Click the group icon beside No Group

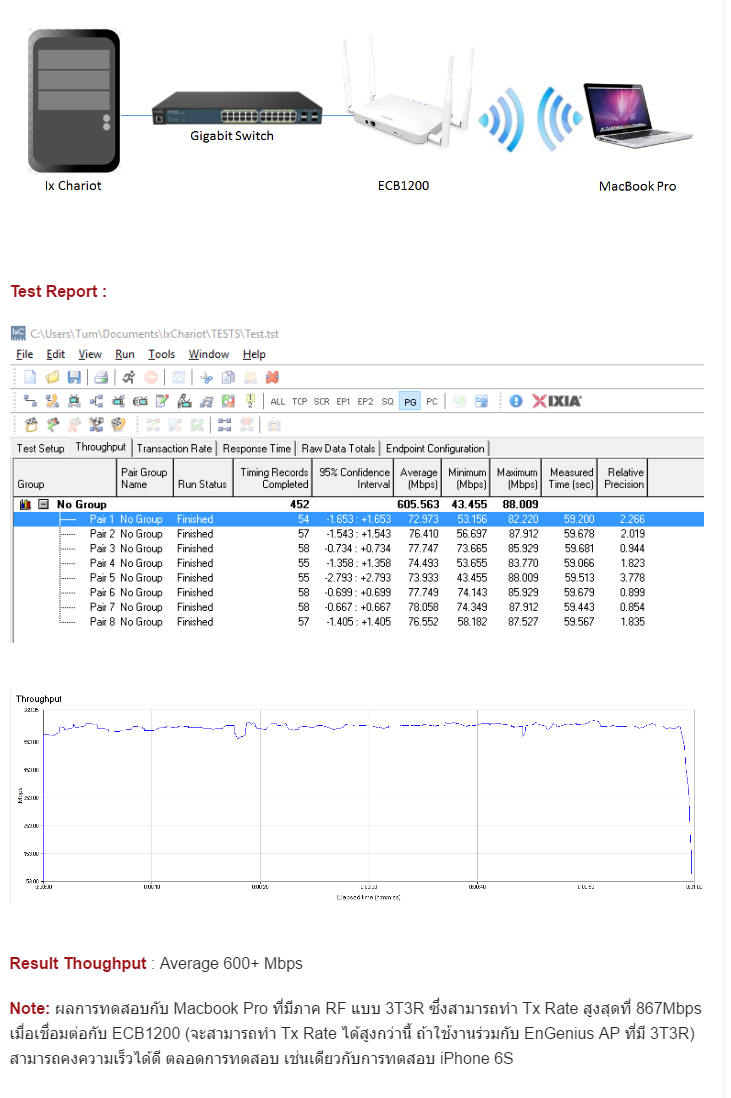25,504
